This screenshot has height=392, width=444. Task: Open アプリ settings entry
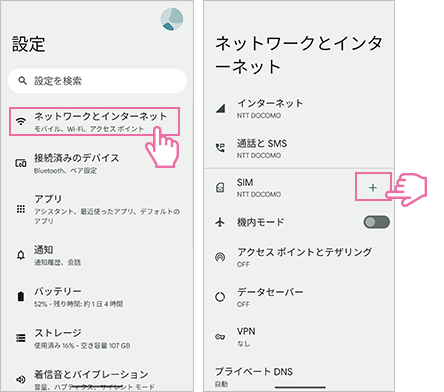point(97,209)
